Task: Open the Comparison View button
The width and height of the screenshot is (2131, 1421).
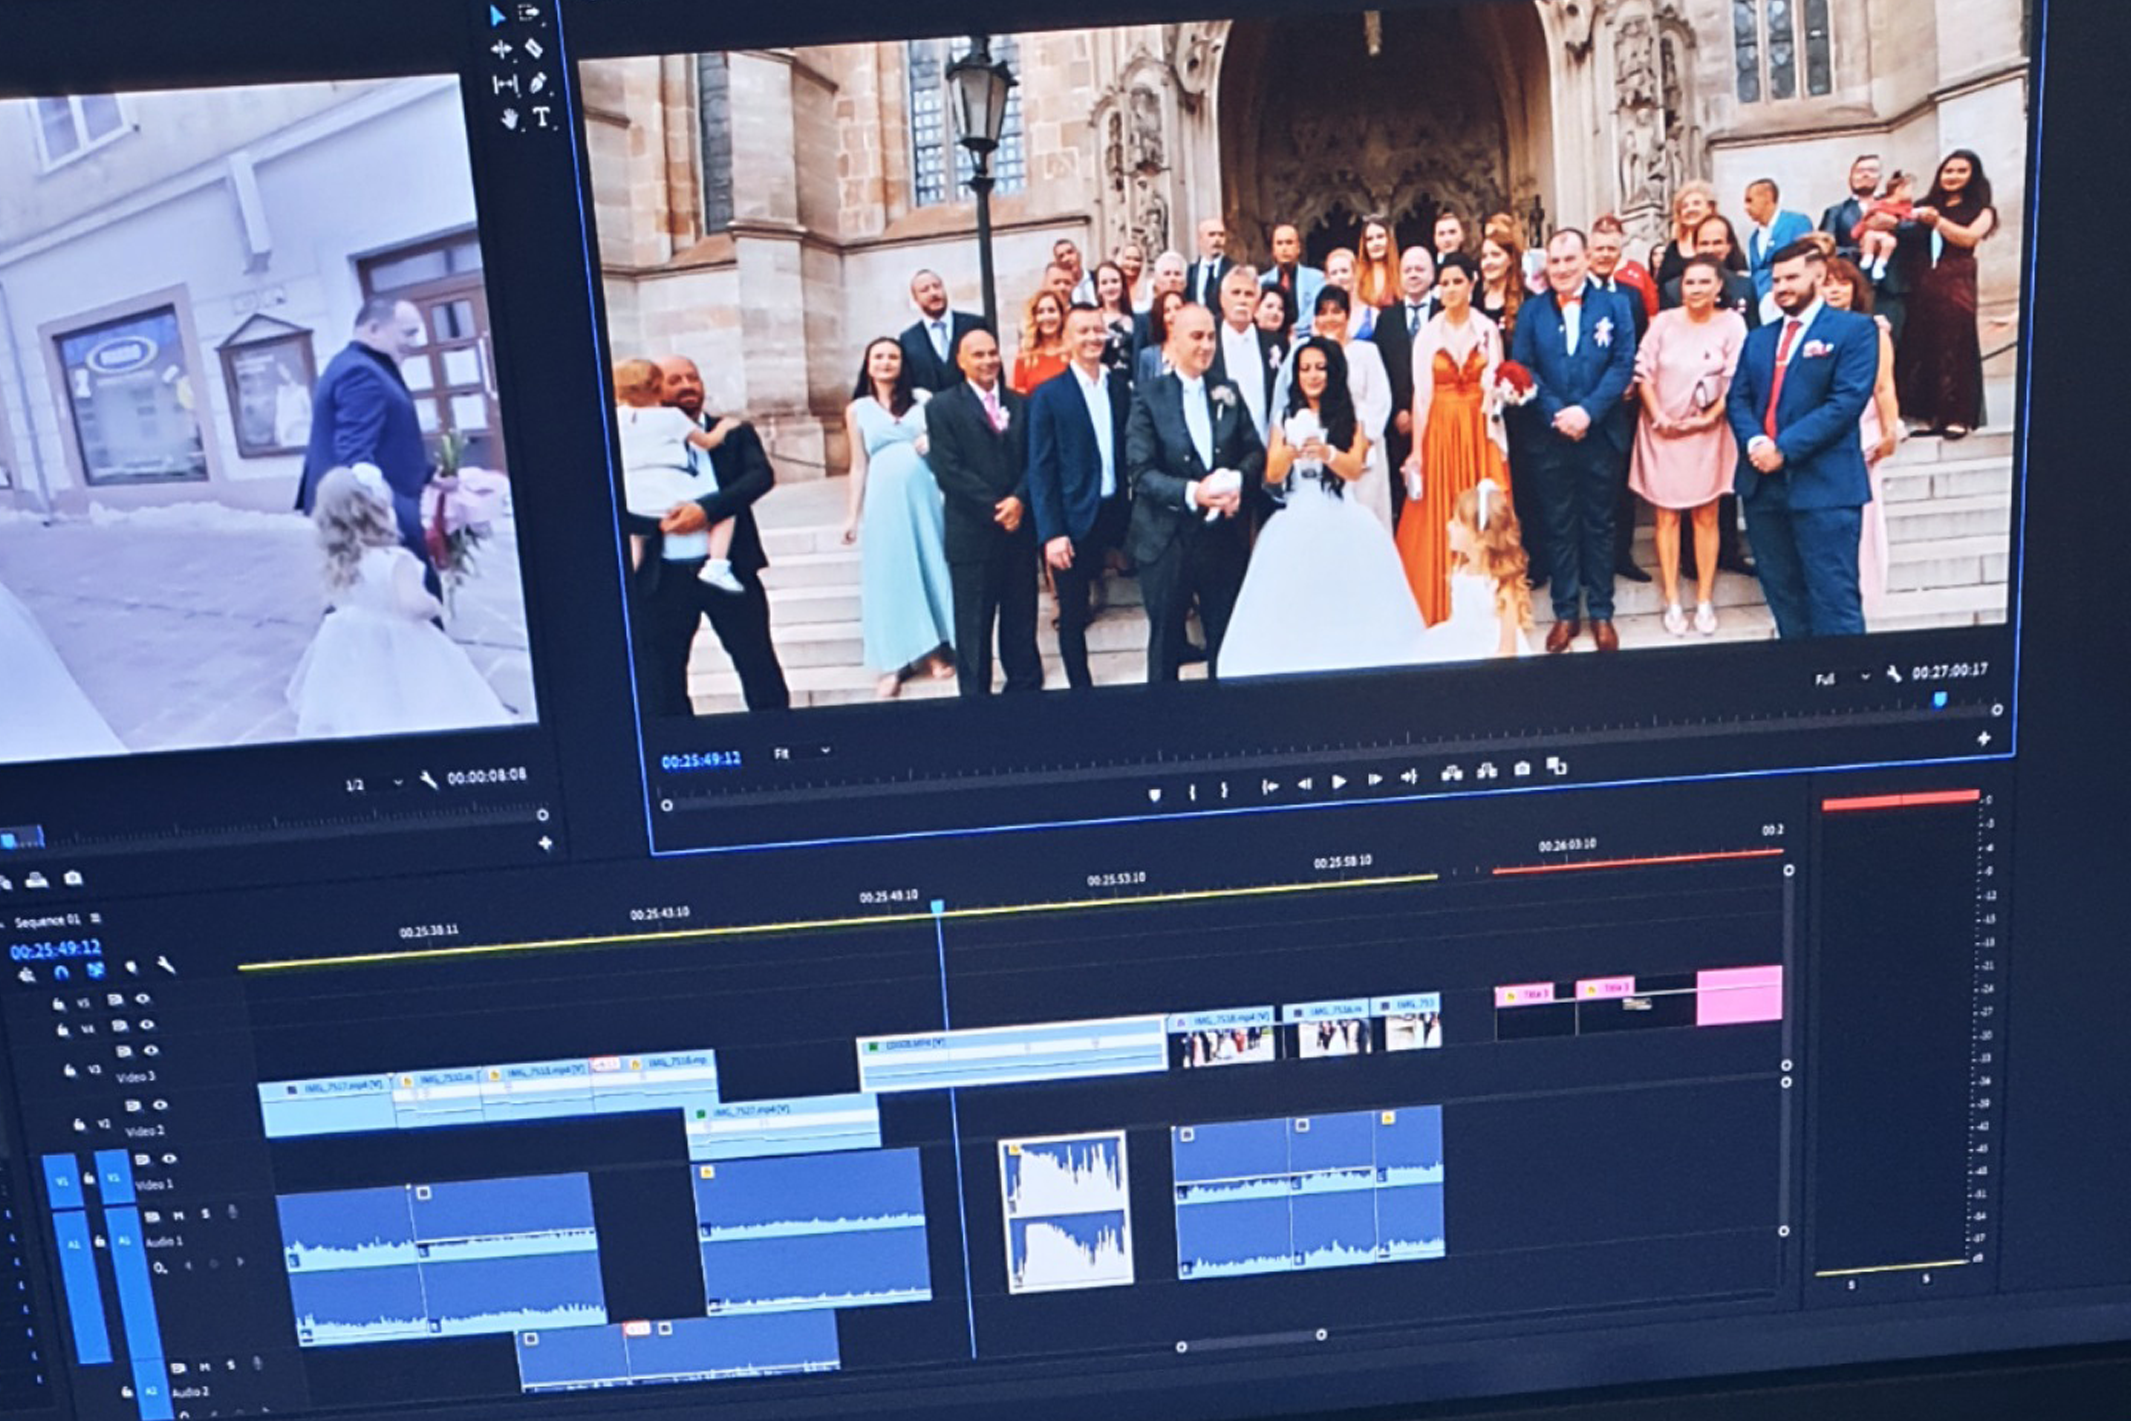Action: [x=1556, y=766]
